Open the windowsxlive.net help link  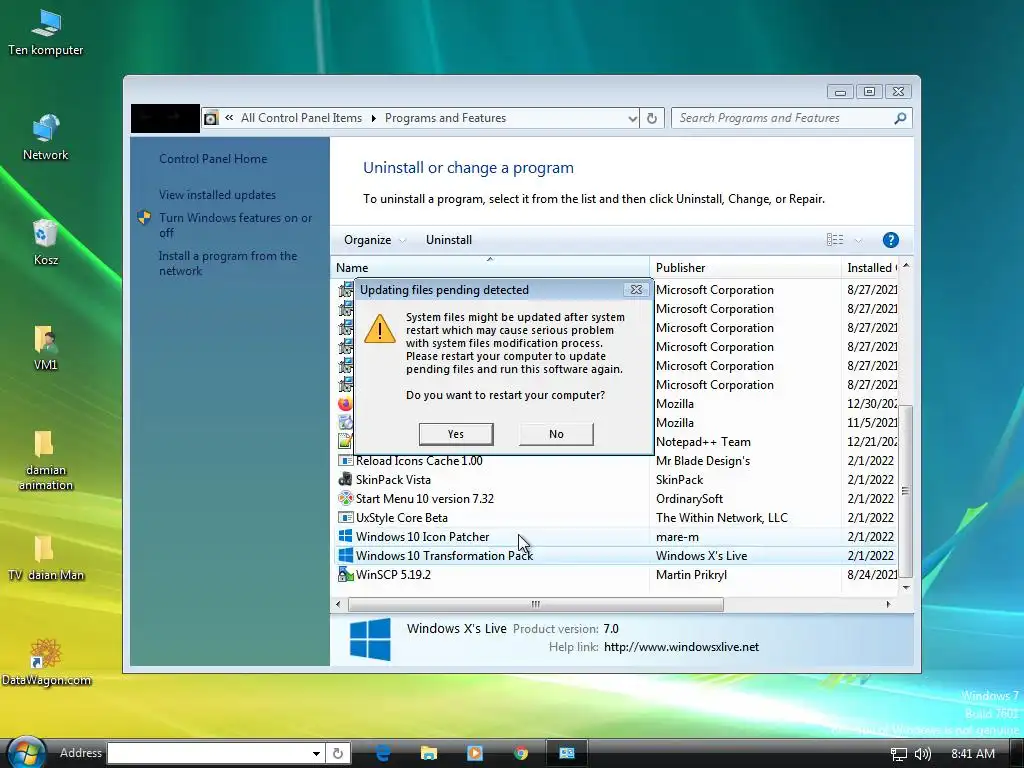pyautogui.click(x=681, y=647)
